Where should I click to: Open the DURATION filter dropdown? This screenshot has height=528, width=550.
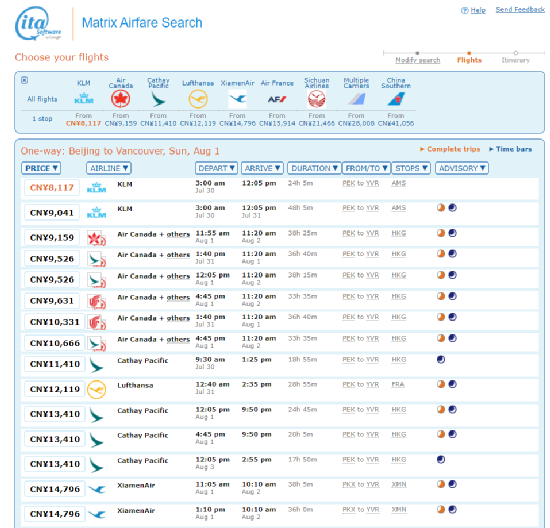pyautogui.click(x=314, y=168)
